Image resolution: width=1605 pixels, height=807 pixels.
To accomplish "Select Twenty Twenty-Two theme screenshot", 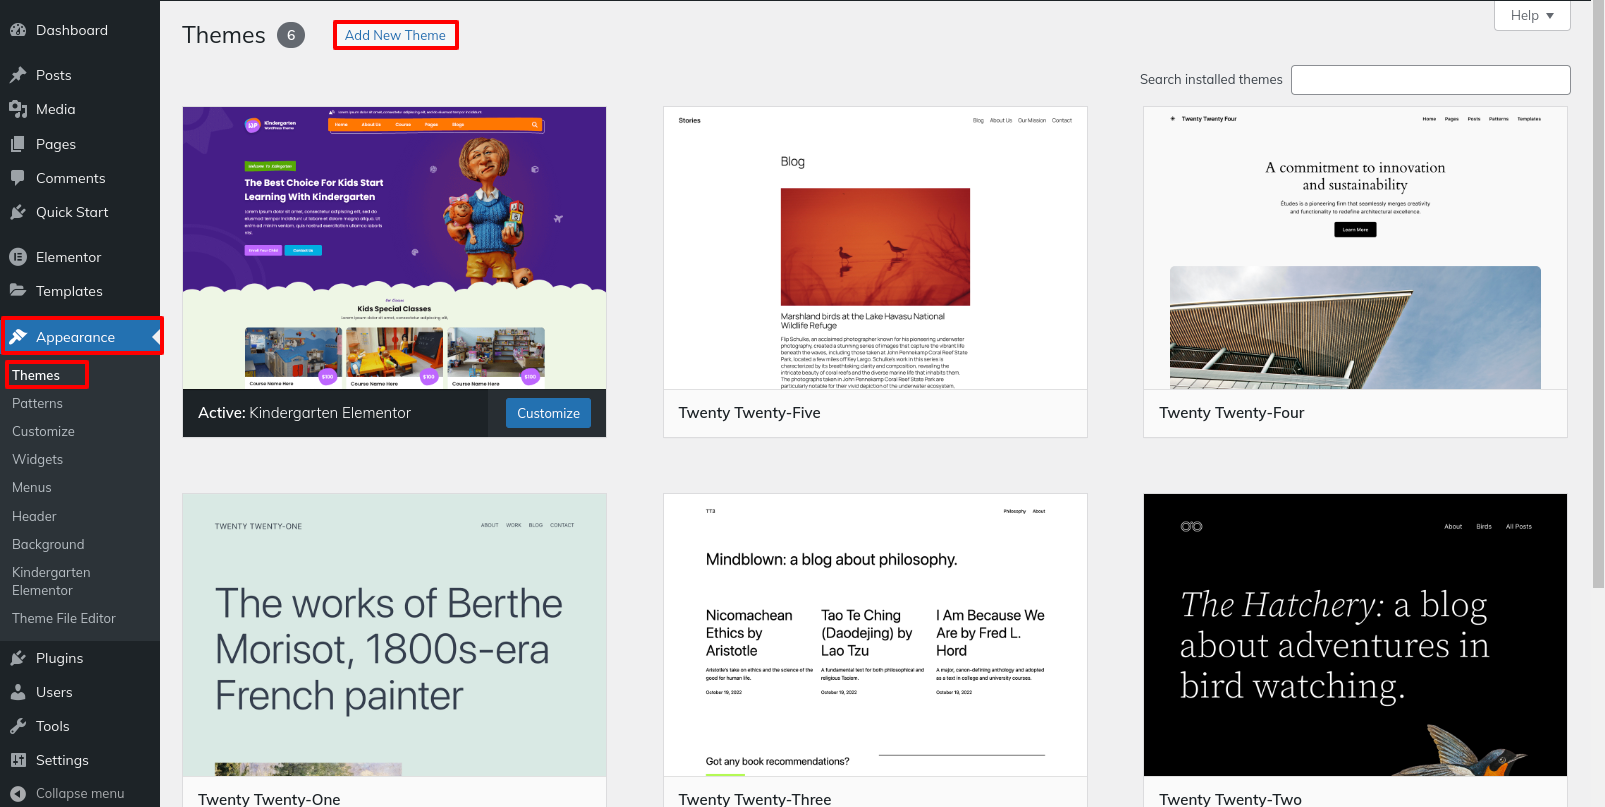I will click(1355, 635).
